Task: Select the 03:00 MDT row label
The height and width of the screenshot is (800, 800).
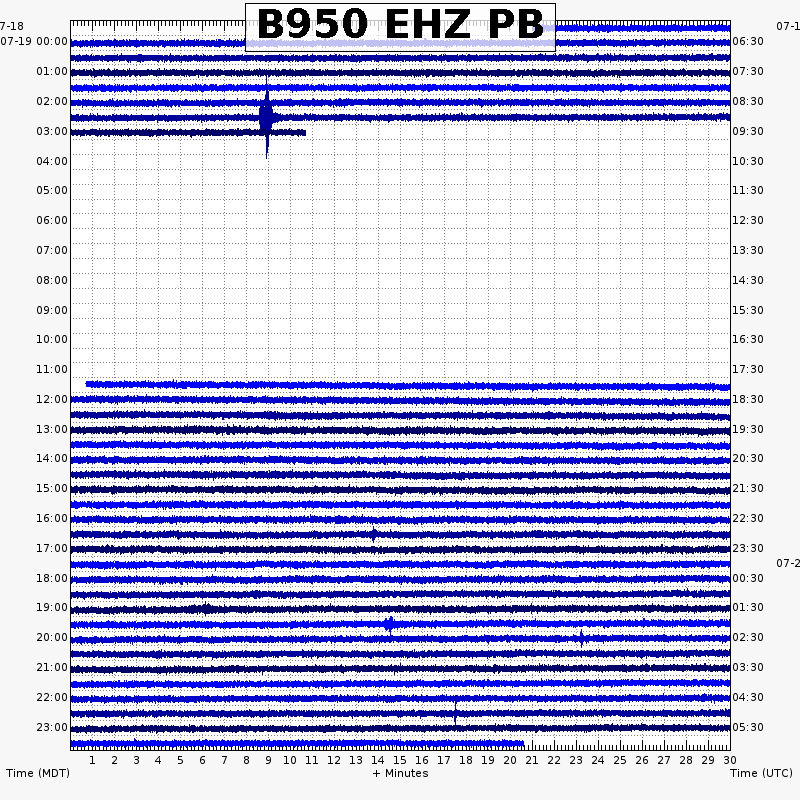Action: pos(52,132)
